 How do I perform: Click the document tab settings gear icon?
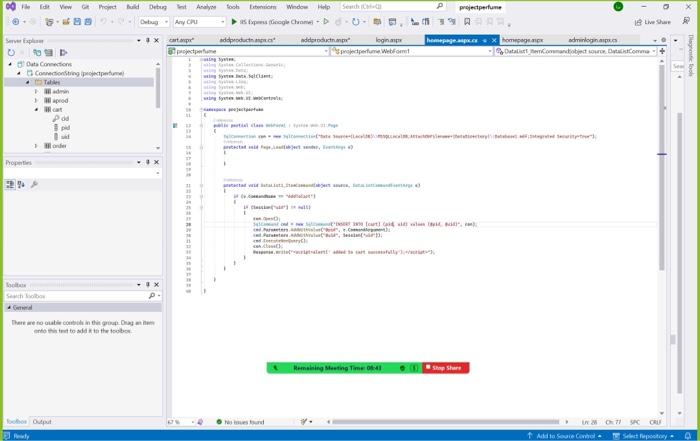point(664,40)
